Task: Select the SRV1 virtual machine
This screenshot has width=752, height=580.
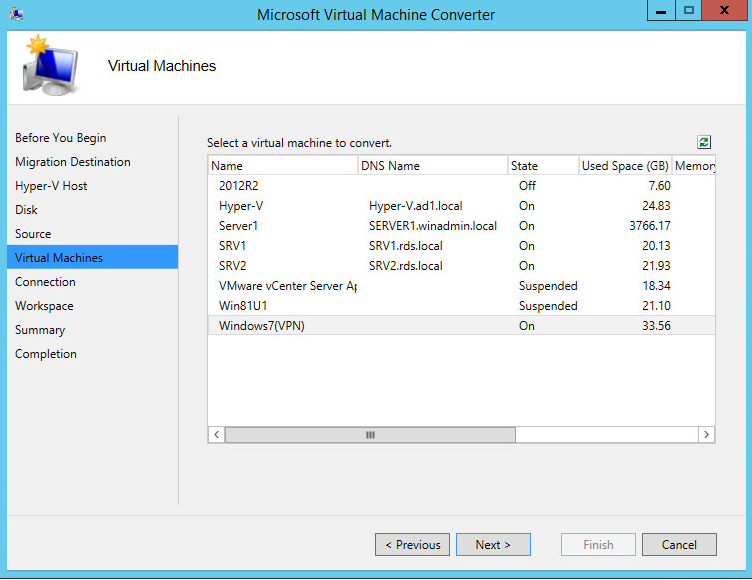Action: pyautogui.click(x=461, y=246)
